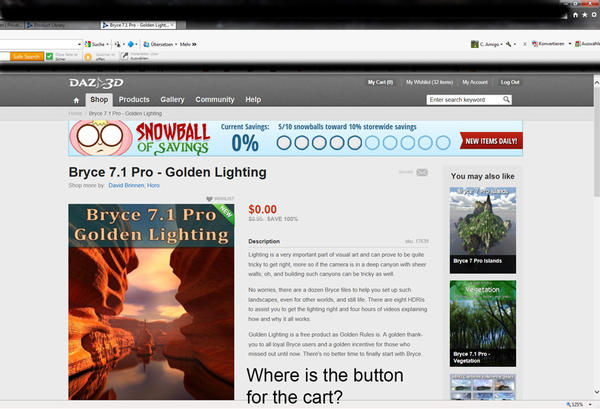Open browser tools gear icon
Viewport: 600px width, 409px height.
[594, 15]
